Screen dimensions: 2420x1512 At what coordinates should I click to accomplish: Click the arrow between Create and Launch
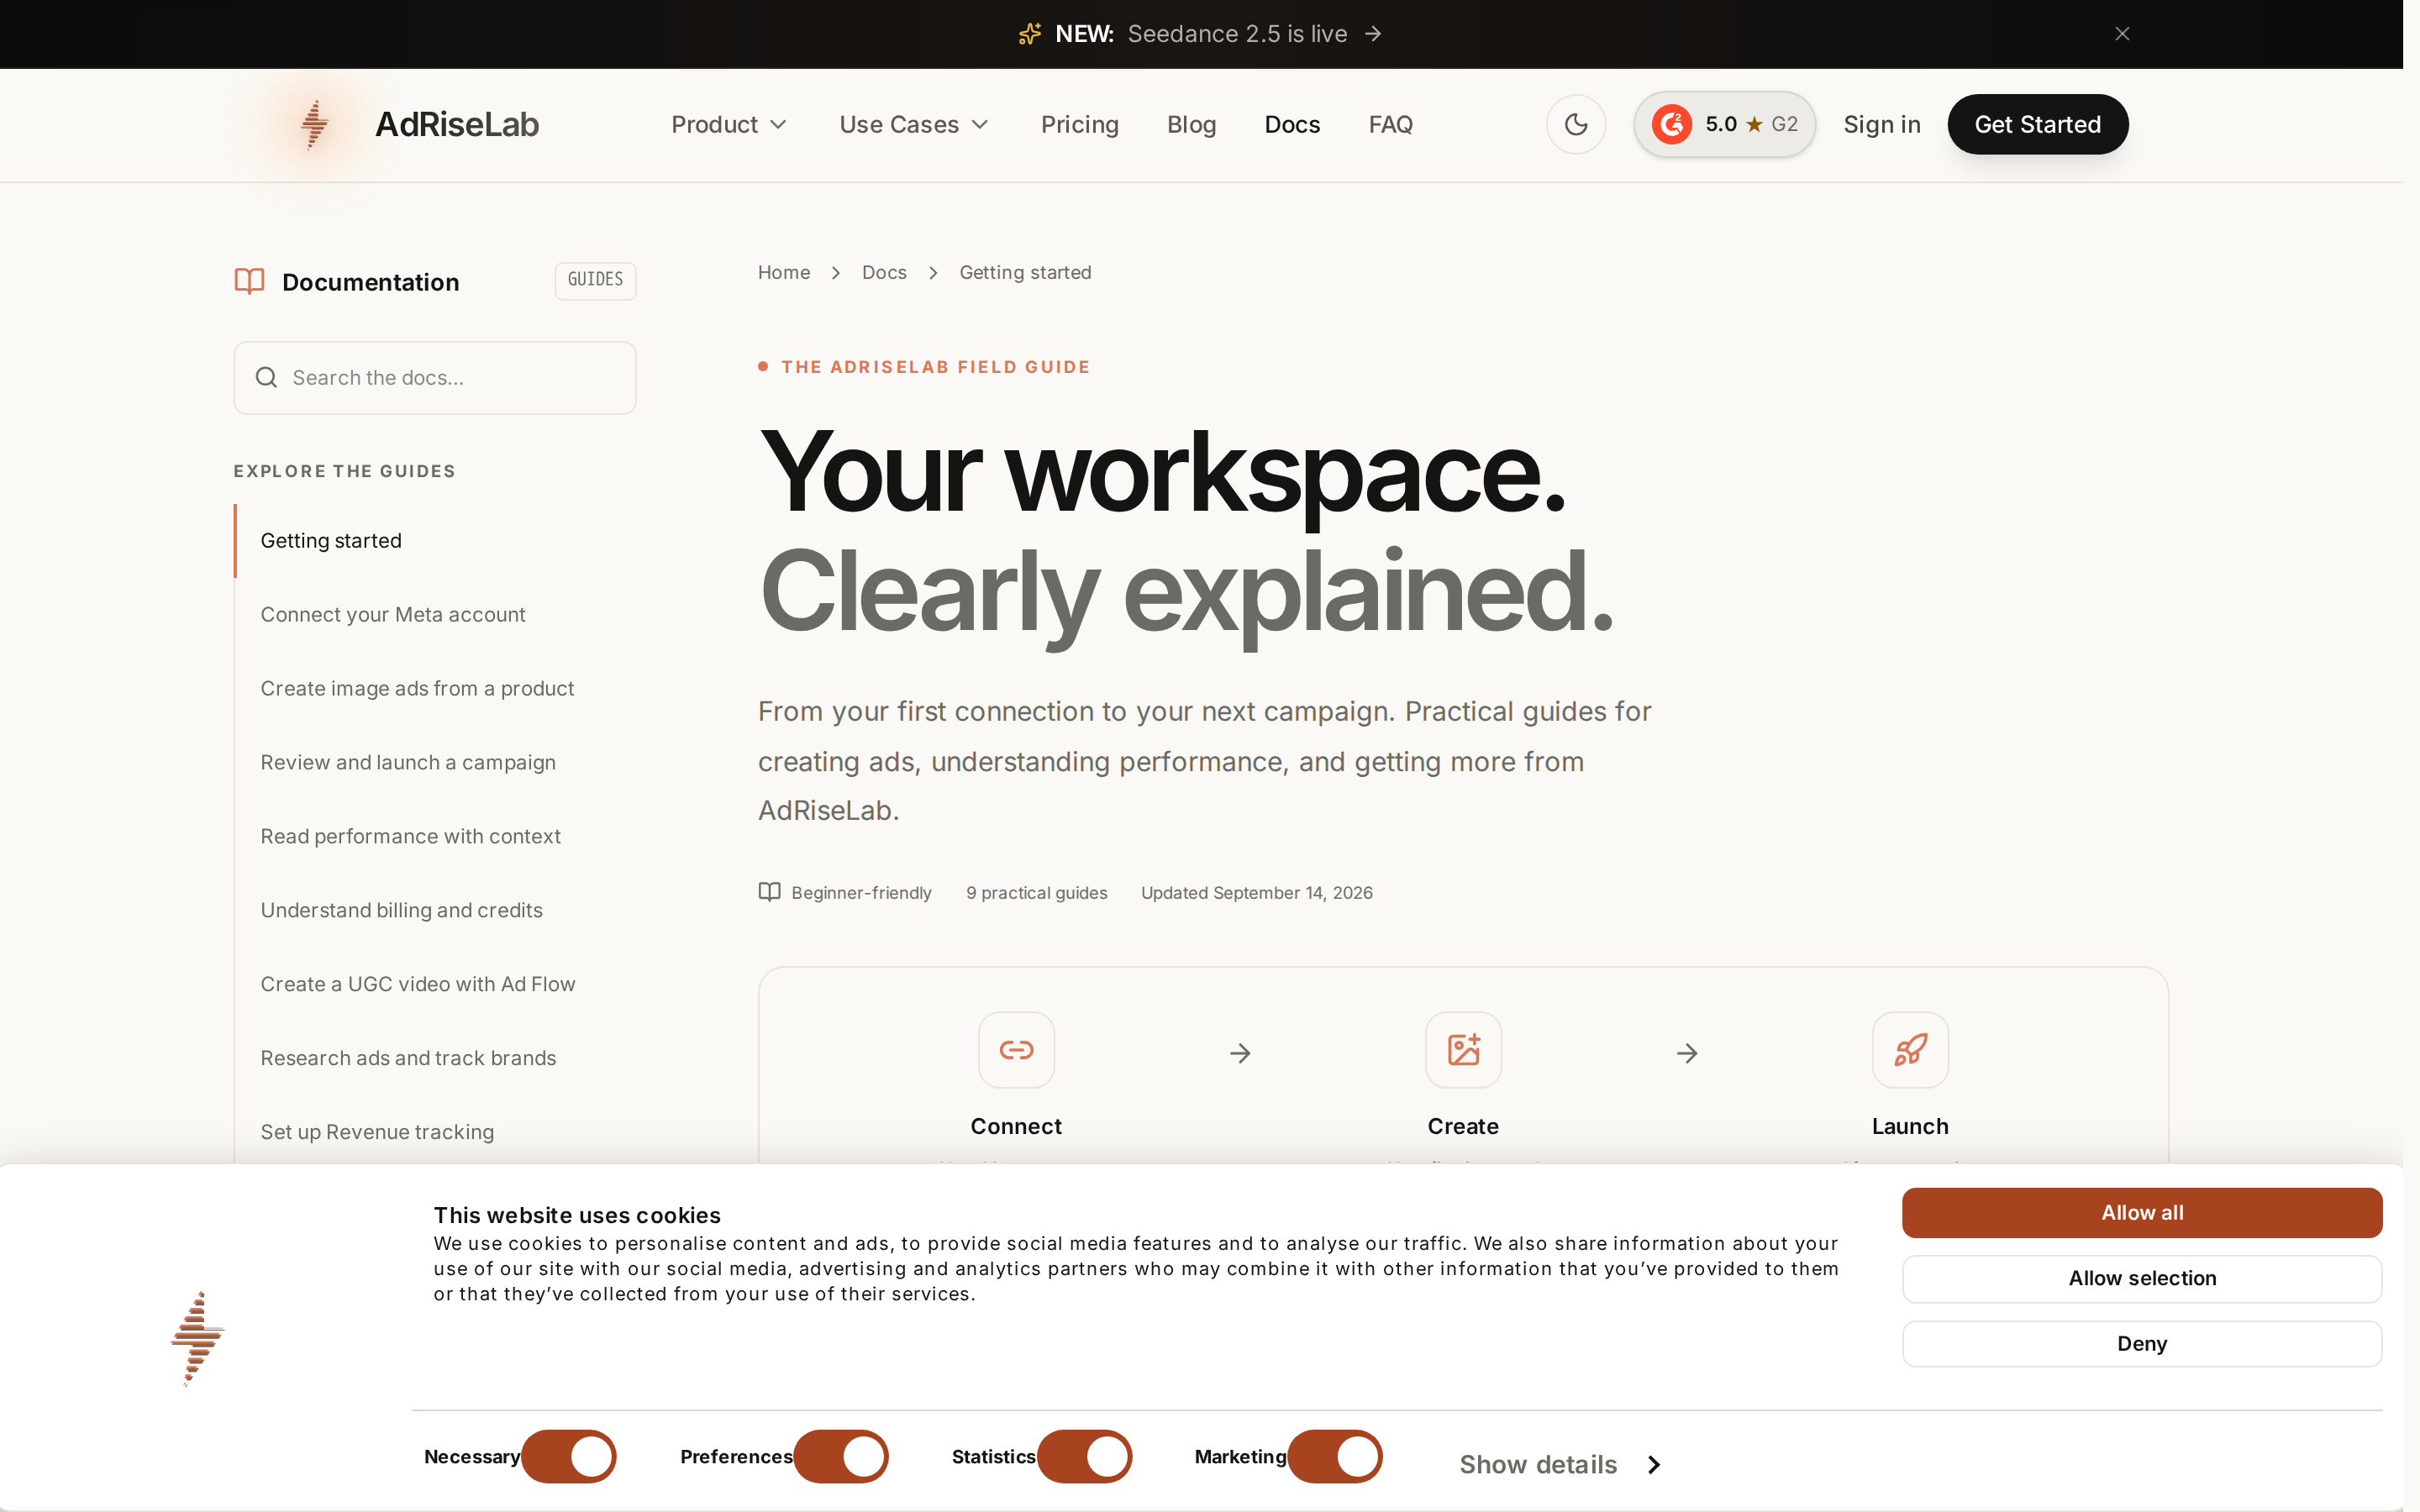point(1687,1053)
